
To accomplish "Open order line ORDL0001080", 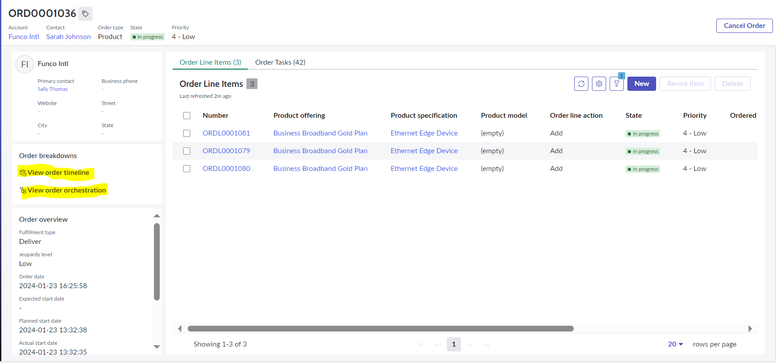I will pyautogui.click(x=226, y=168).
